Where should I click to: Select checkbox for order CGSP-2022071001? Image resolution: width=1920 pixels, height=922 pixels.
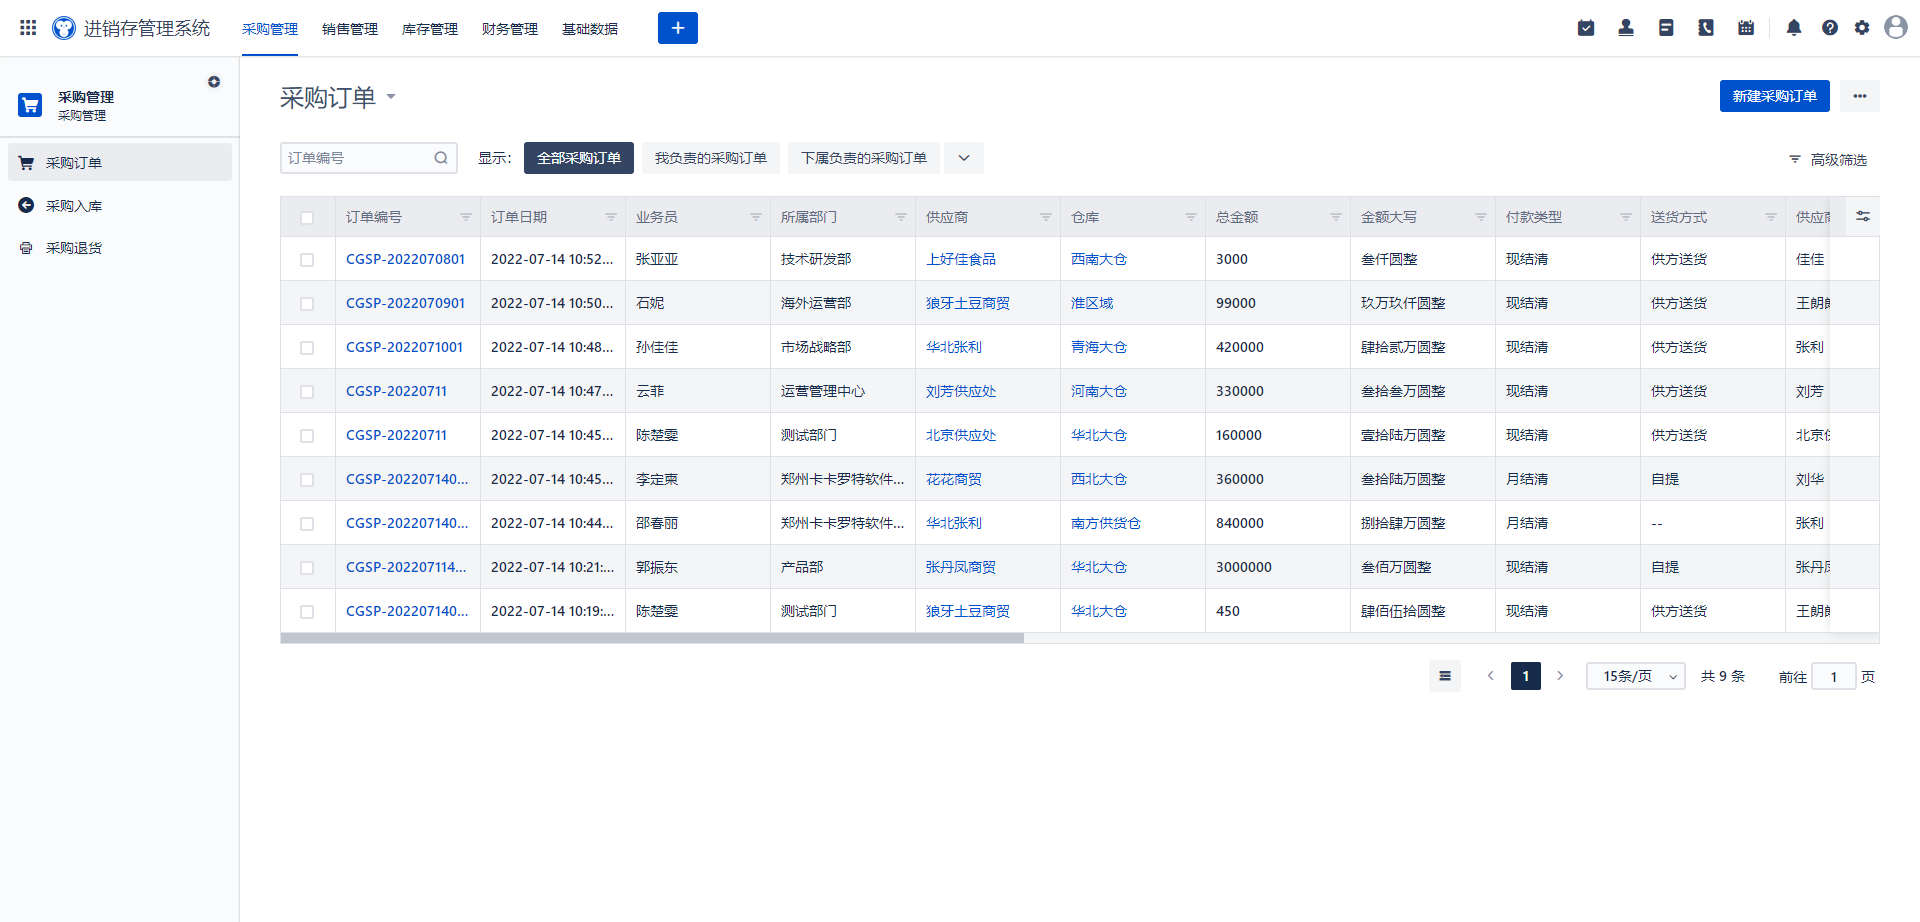[x=307, y=348]
